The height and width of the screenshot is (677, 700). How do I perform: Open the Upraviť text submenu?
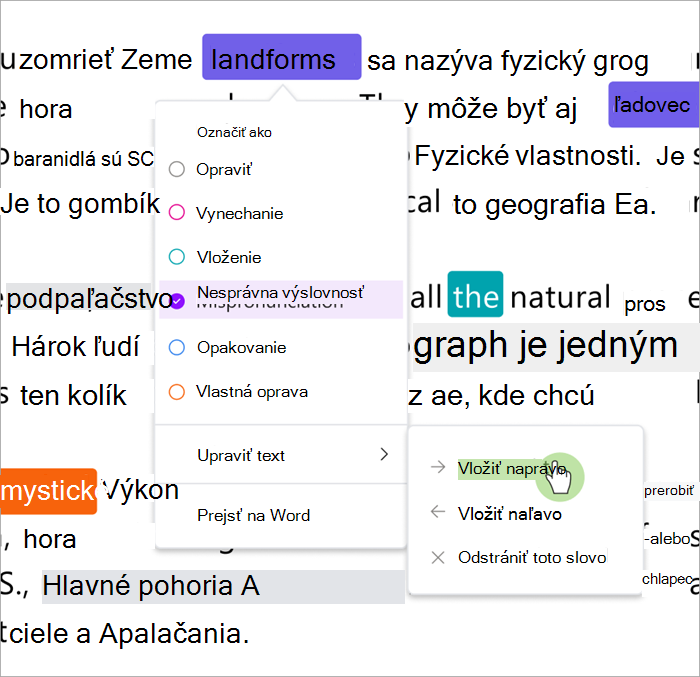point(281,455)
